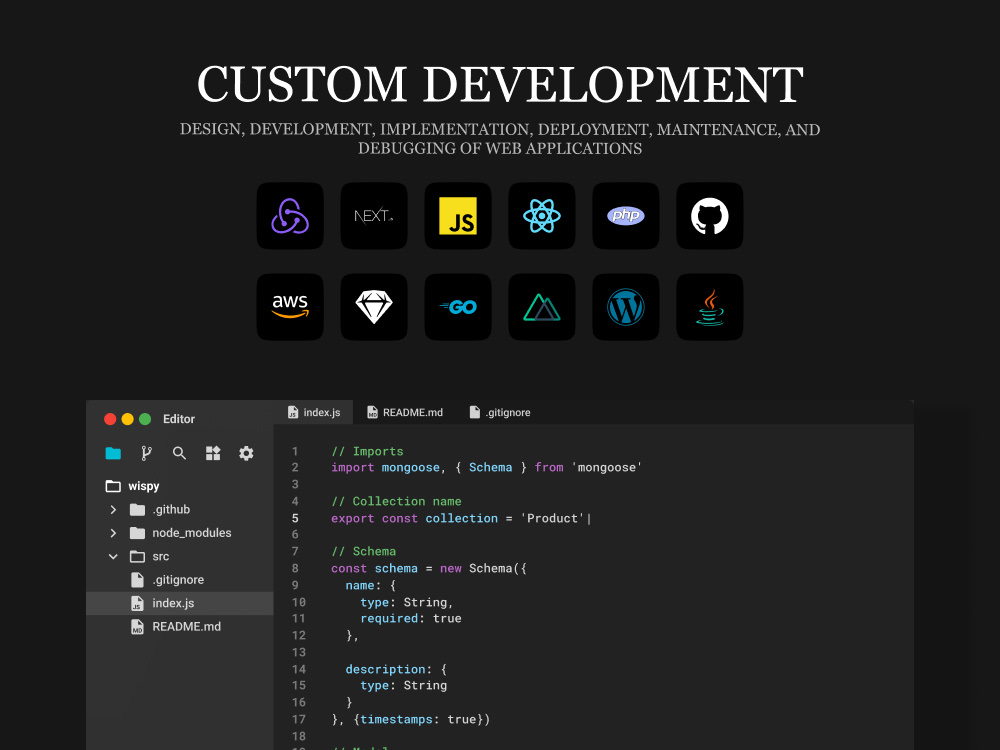Click the yellow minimize dot in the Editor window
Screen dimensions: 1000x750
click(x=128, y=419)
